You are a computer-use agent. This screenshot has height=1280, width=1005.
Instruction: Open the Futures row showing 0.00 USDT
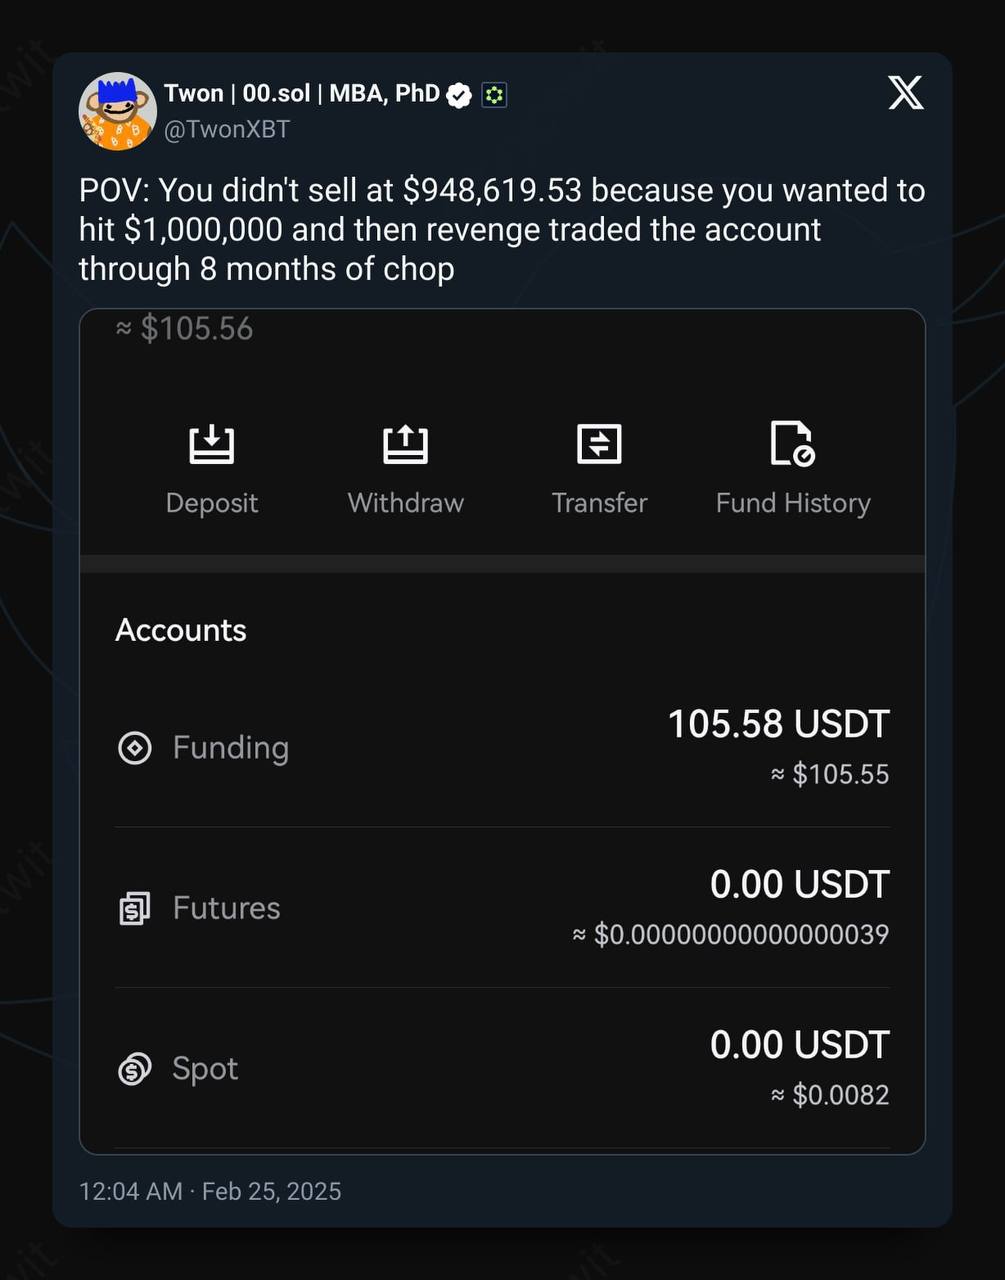[x=502, y=908]
